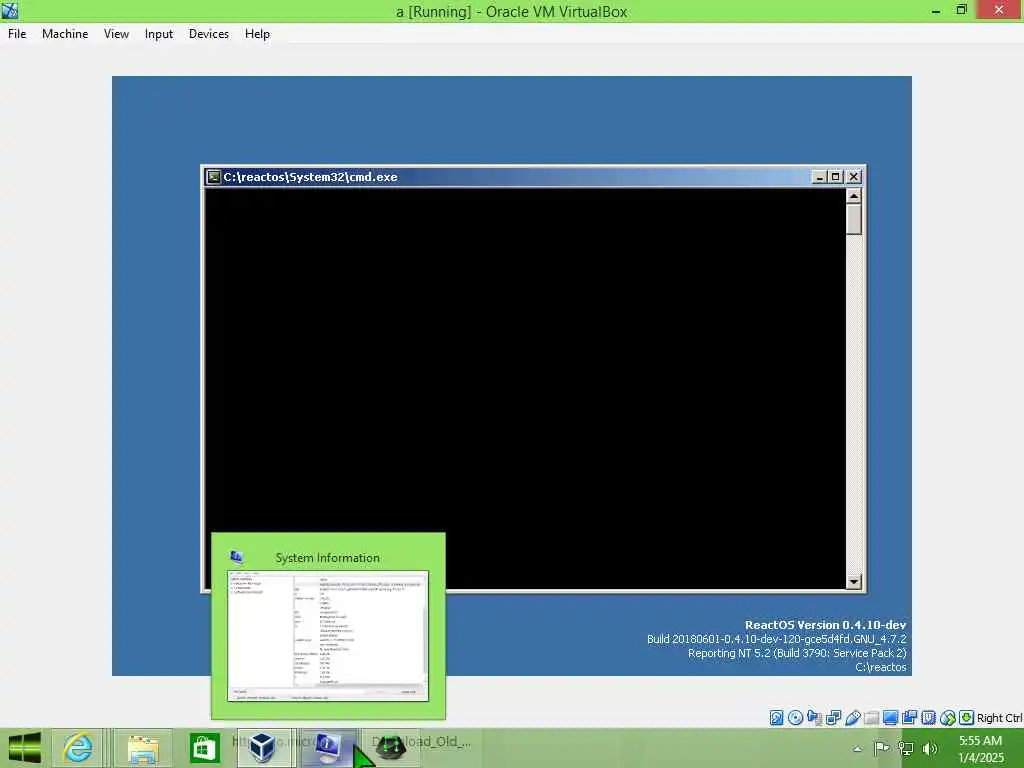Switch to the VirtualBox taskbar button
This screenshot has height=768, width=1024.
click(264, 748)
